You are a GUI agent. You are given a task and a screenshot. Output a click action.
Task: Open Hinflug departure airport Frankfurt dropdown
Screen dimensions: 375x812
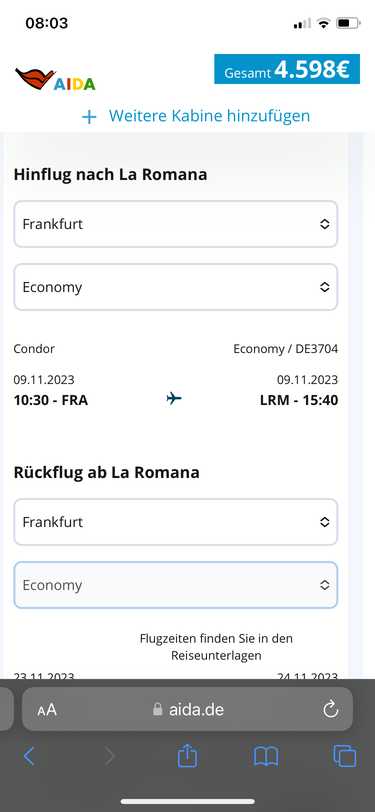[x=176, y=224]
